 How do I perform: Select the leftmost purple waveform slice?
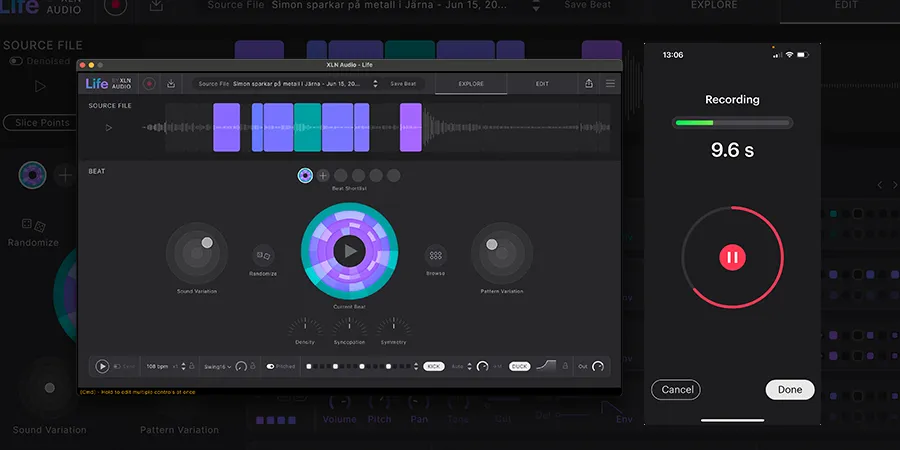(x=227, y=127)
